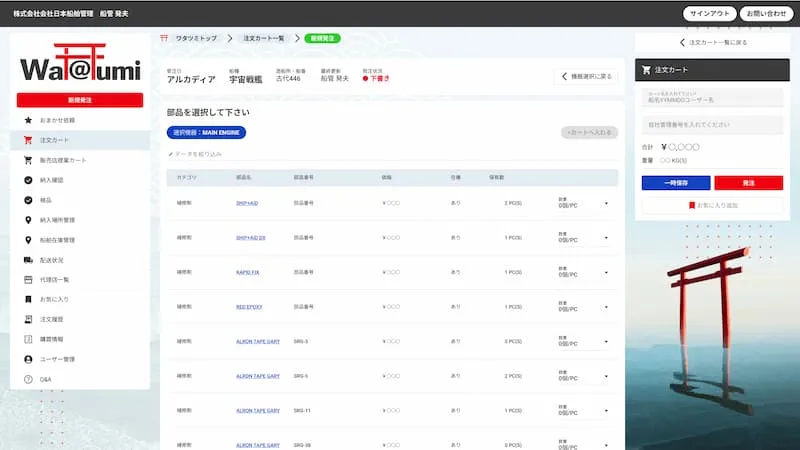The height and width of the screenshot is (450, 800).
Task: Click the お問い合わせ button
Action: [x=766, y=14]
